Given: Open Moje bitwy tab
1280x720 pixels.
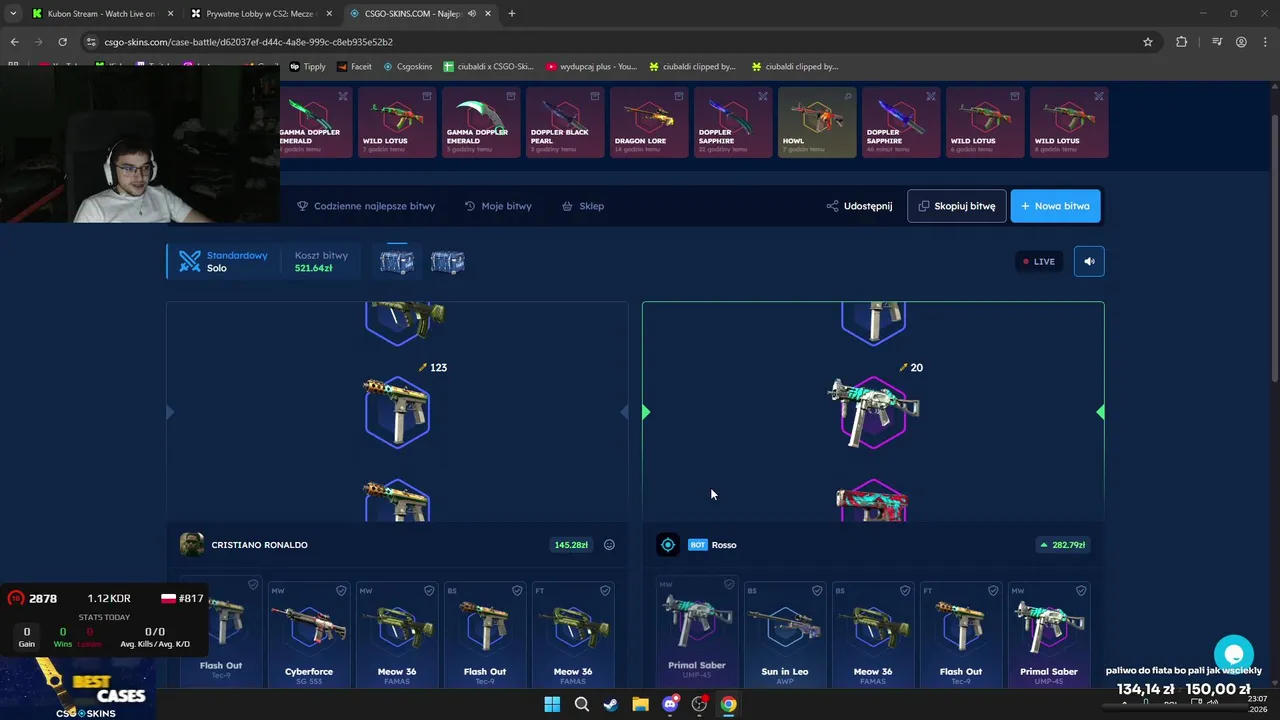Looking at the screenshot, I should pyautogui.click(x=498, y=206).
